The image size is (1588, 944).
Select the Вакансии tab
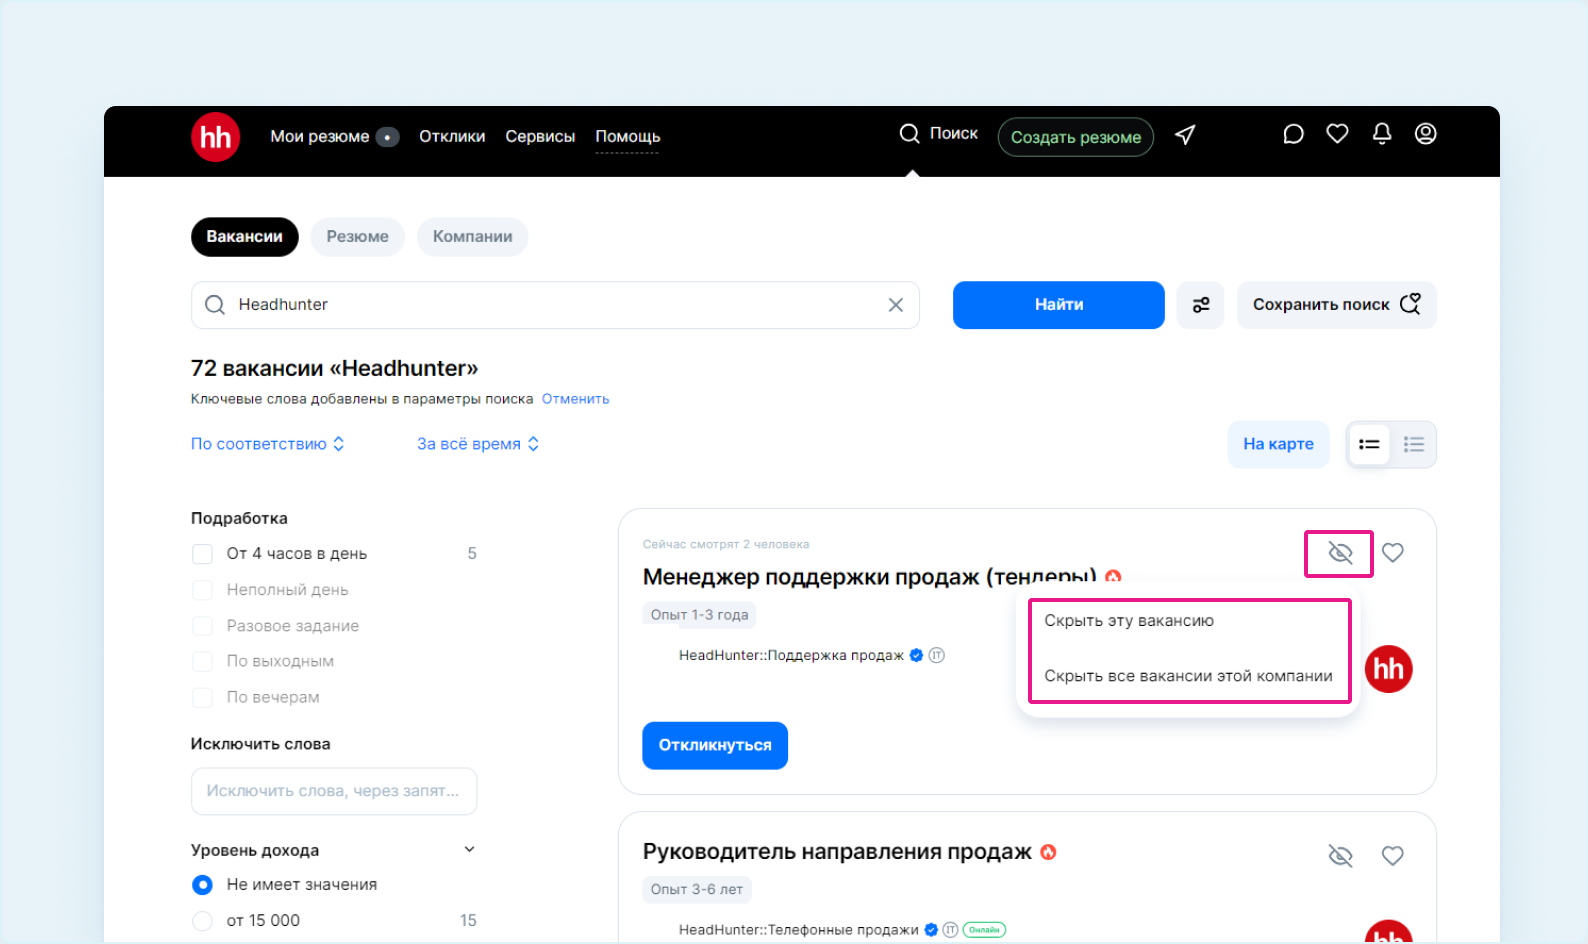[245, 237]
